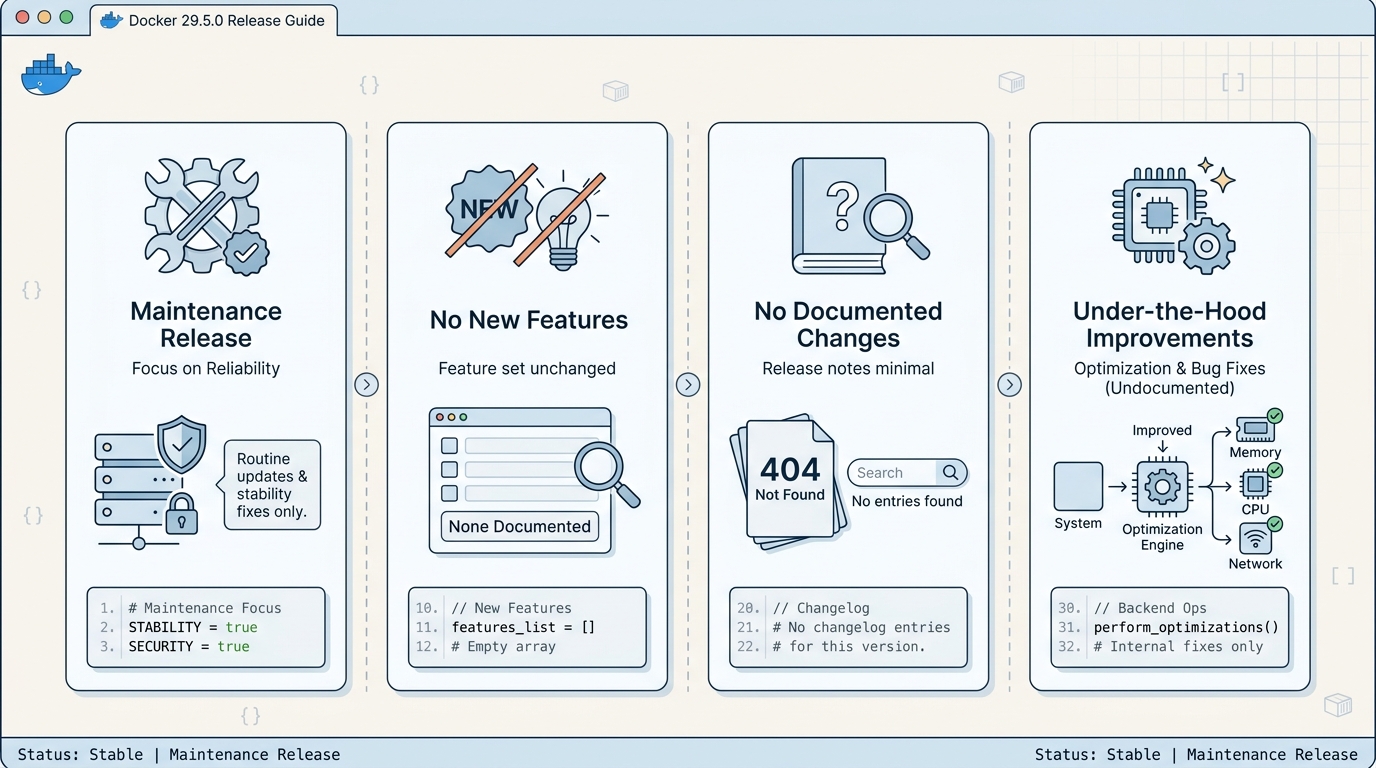This screenshot has height=768, width=1376.
Task: Click the STABILITY = true code line
Action: 193,627
